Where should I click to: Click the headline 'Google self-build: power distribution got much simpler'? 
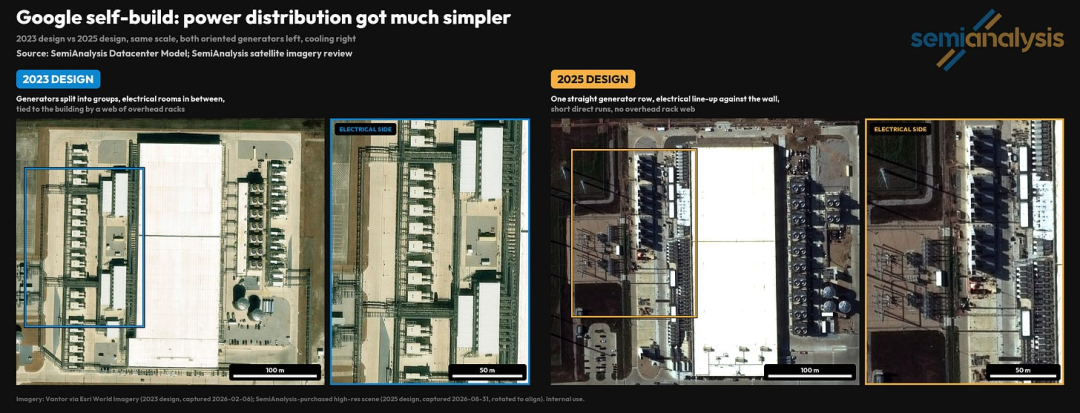(x=263, y=18)
